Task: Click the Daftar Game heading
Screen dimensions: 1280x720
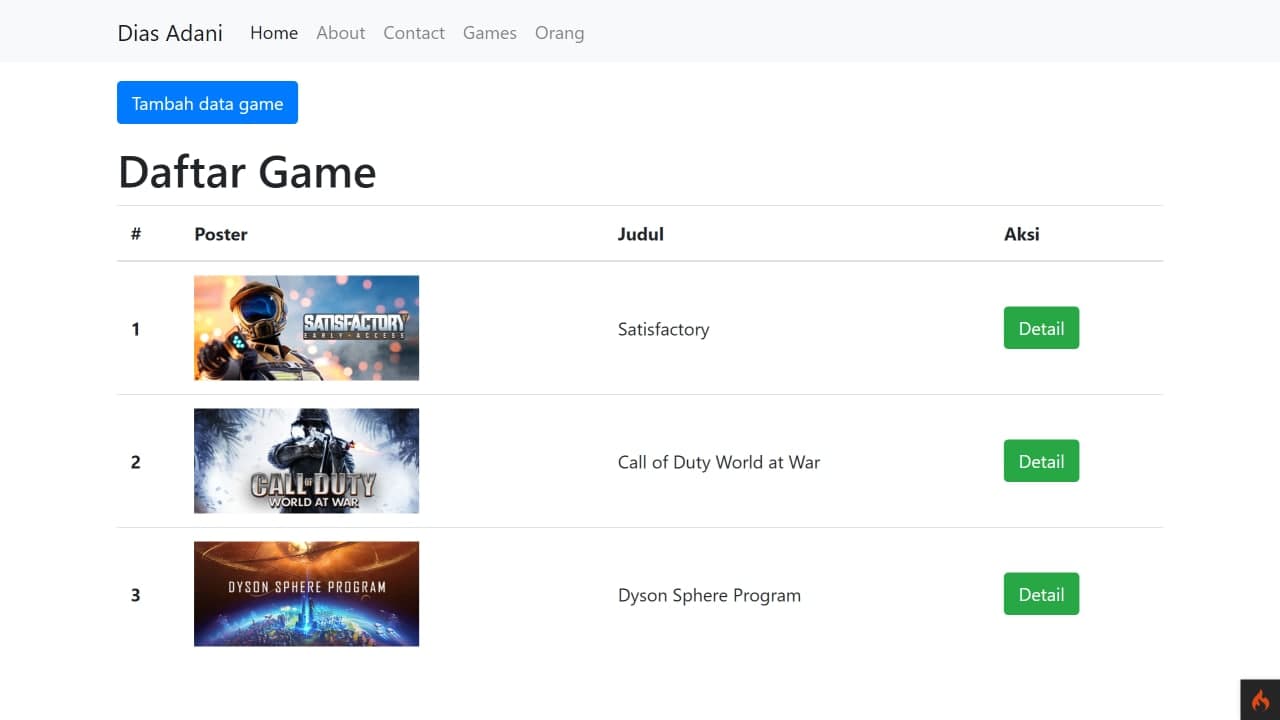Action: click(x=247, y=172)
